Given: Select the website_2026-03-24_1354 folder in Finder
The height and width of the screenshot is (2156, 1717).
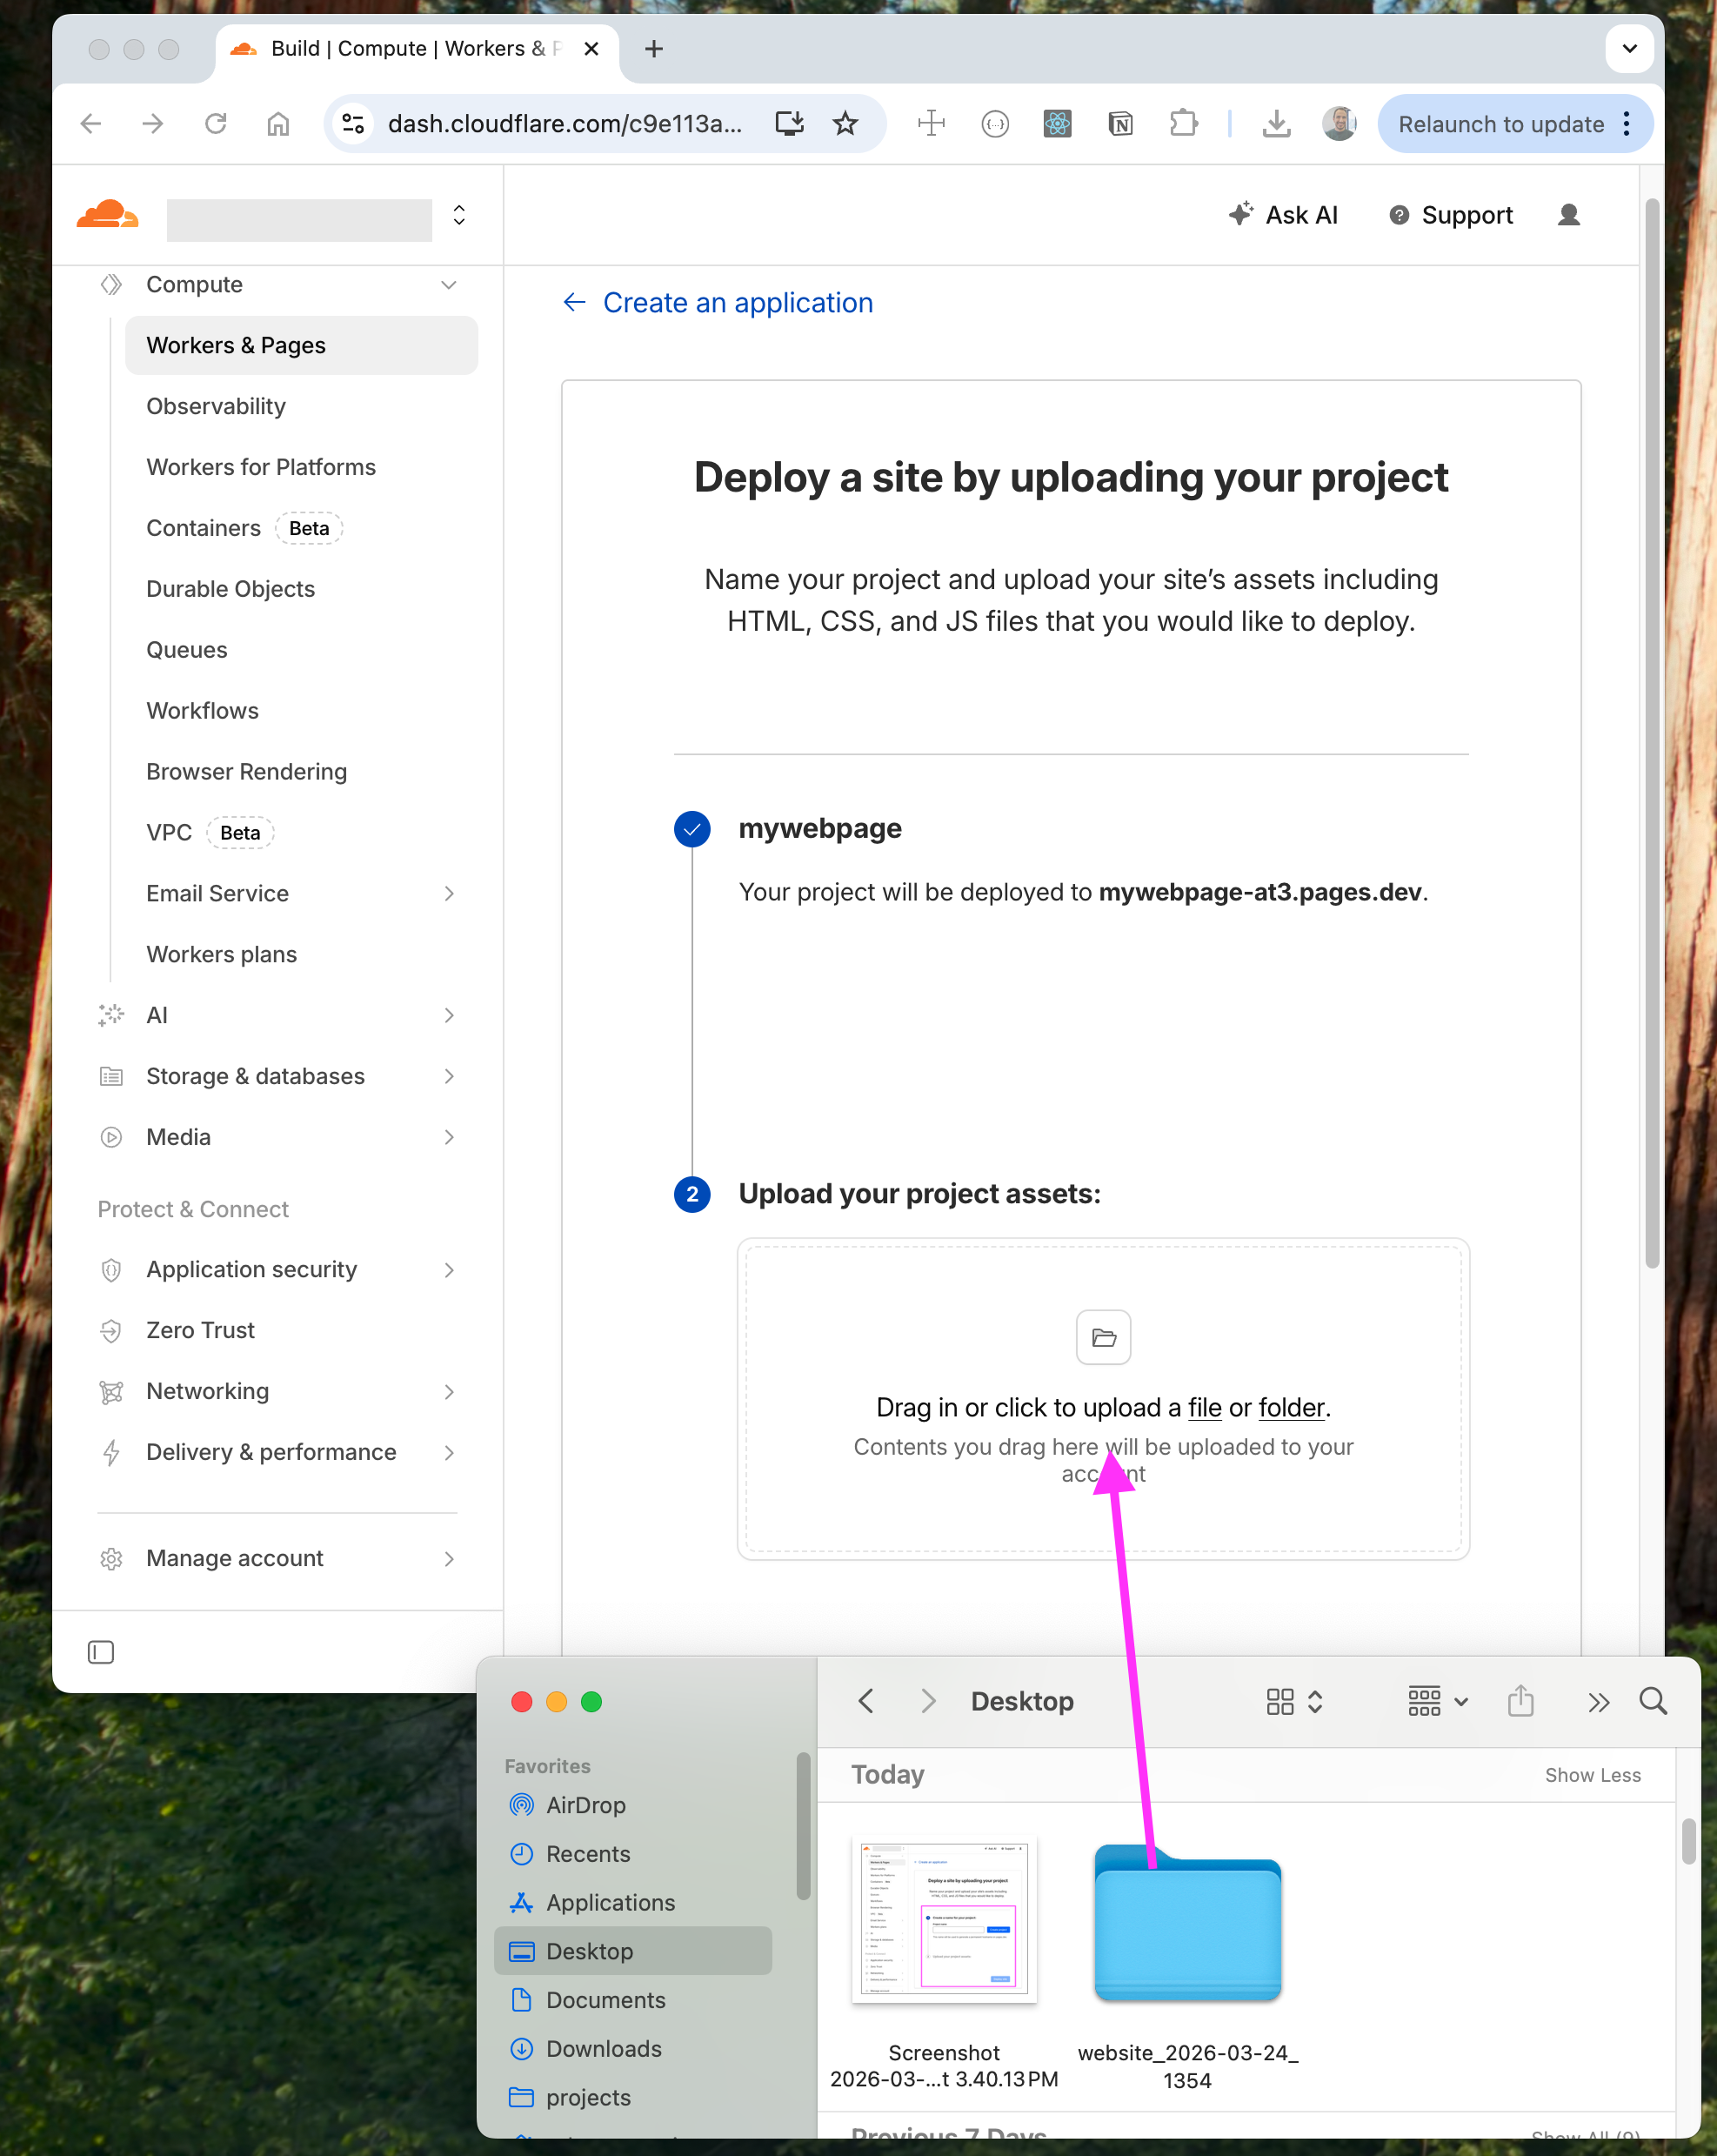Looking at the screenshot, I should (x=1187, y=1920).
